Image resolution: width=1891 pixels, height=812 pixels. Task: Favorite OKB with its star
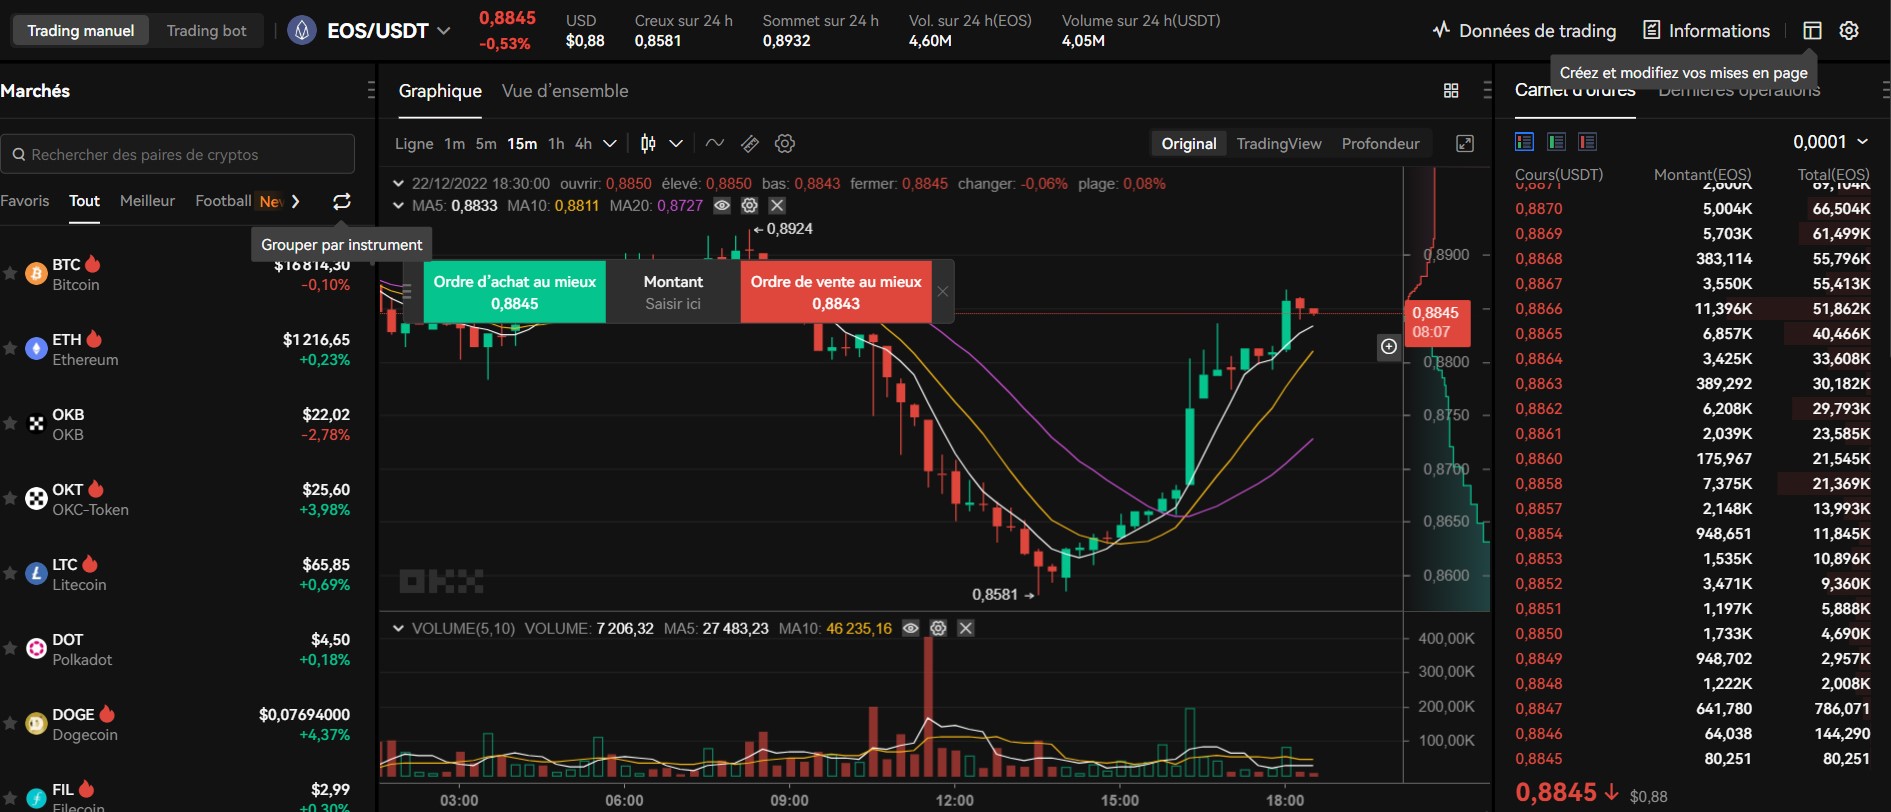10,423
